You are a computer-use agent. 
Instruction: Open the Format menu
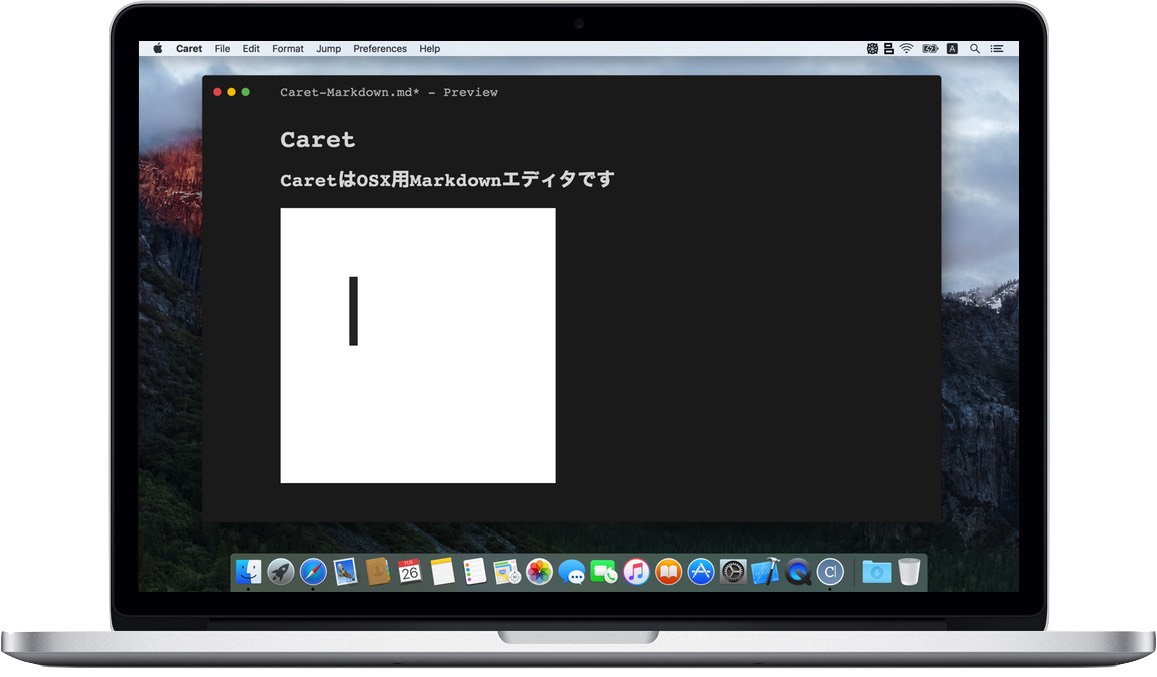[x=288, y=49]
